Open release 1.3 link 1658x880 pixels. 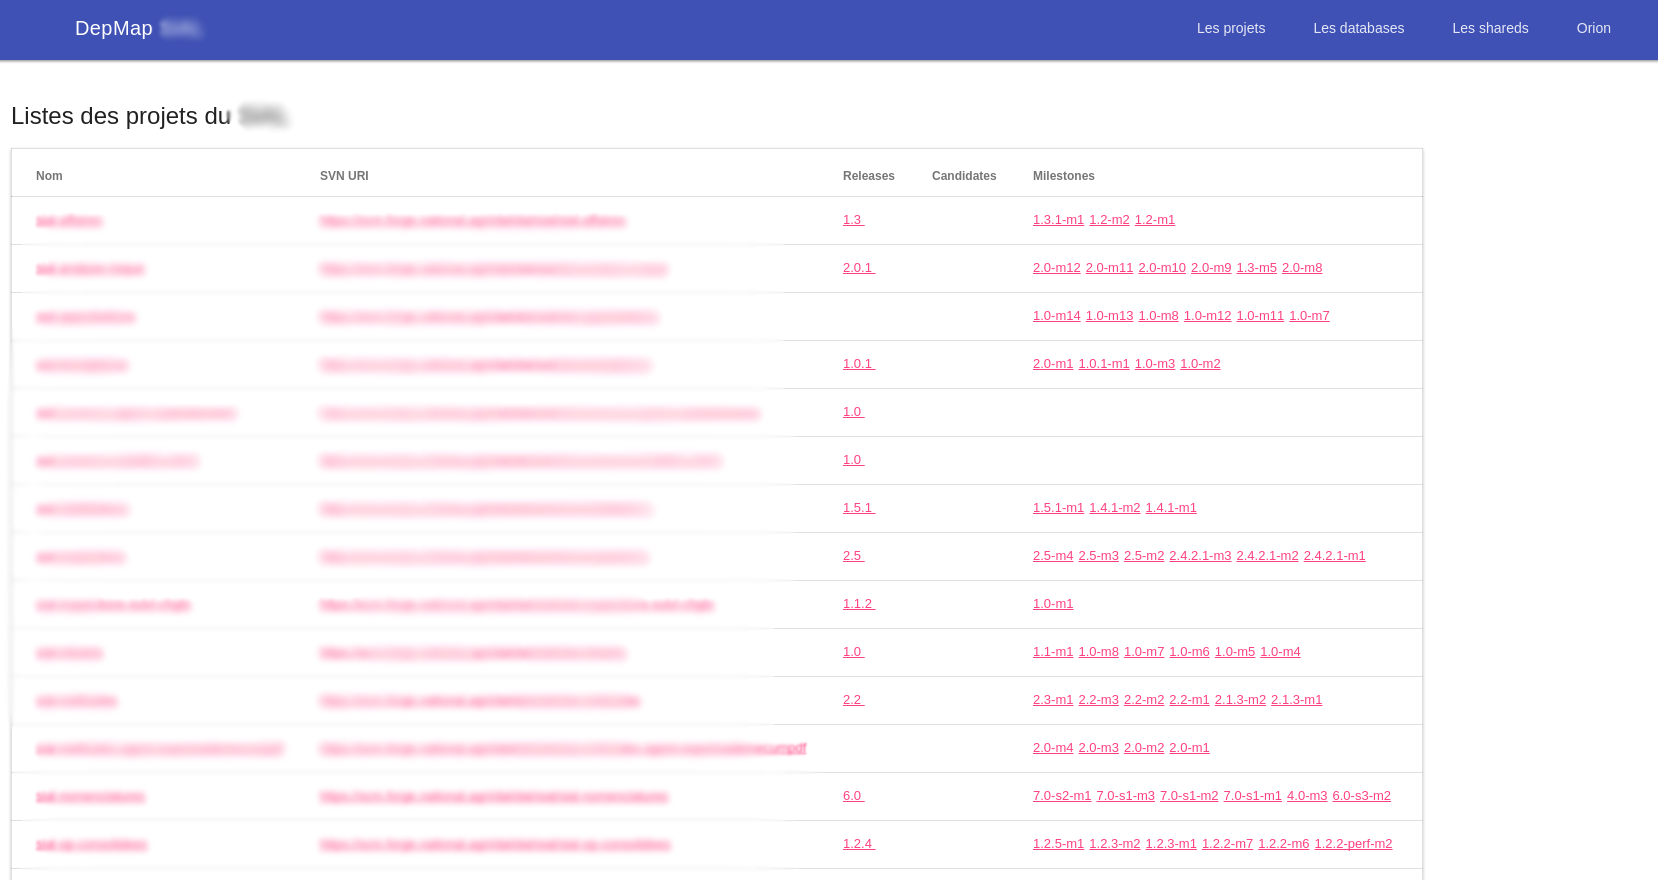852,220
